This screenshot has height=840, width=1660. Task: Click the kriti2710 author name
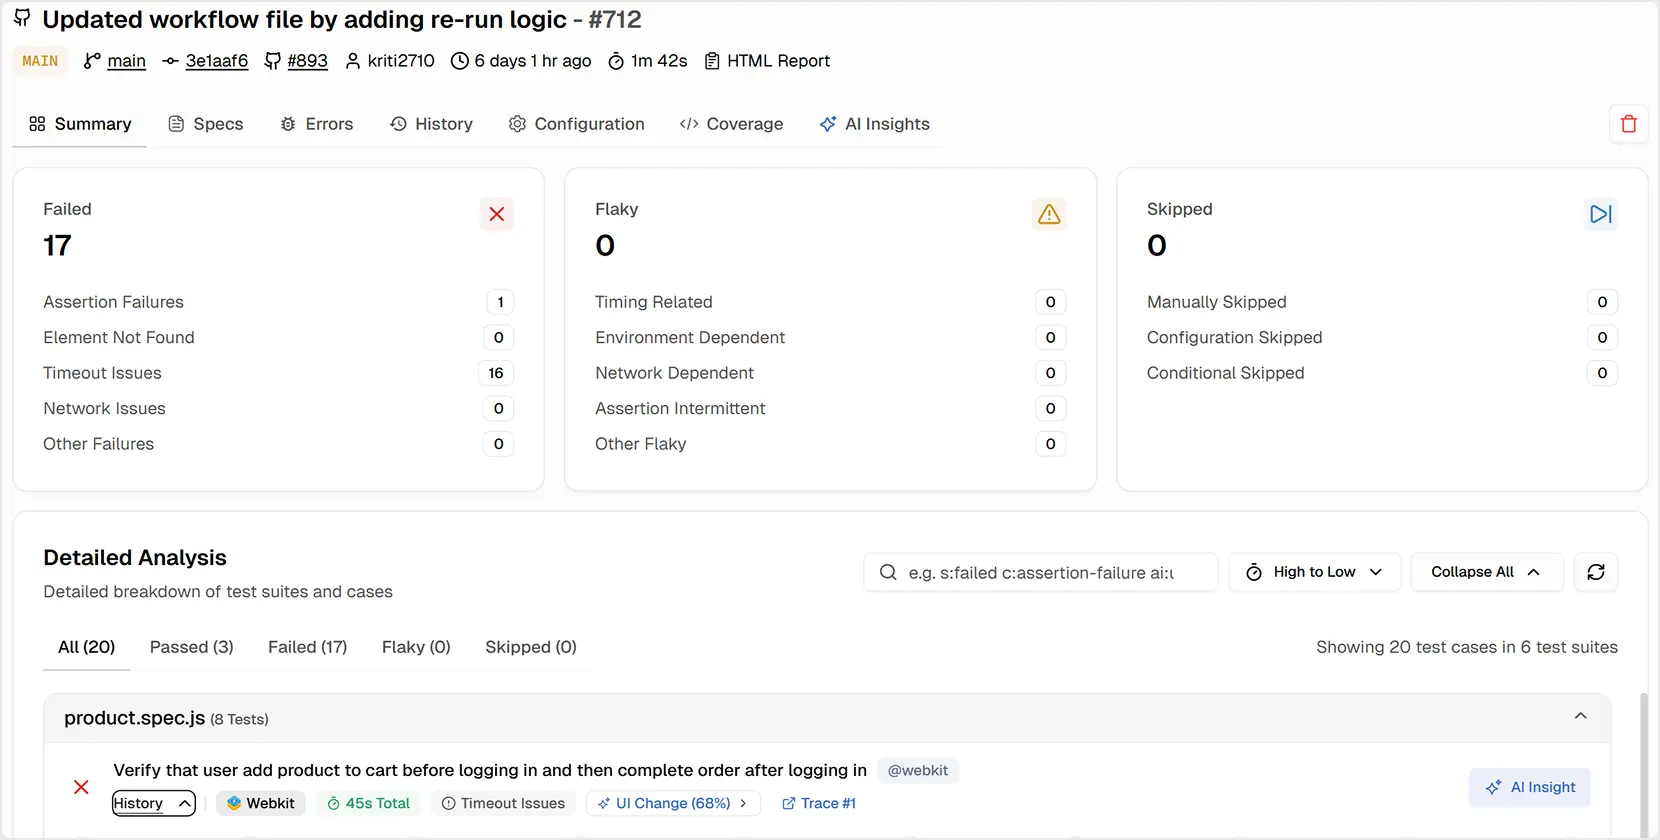coord(401,61)
